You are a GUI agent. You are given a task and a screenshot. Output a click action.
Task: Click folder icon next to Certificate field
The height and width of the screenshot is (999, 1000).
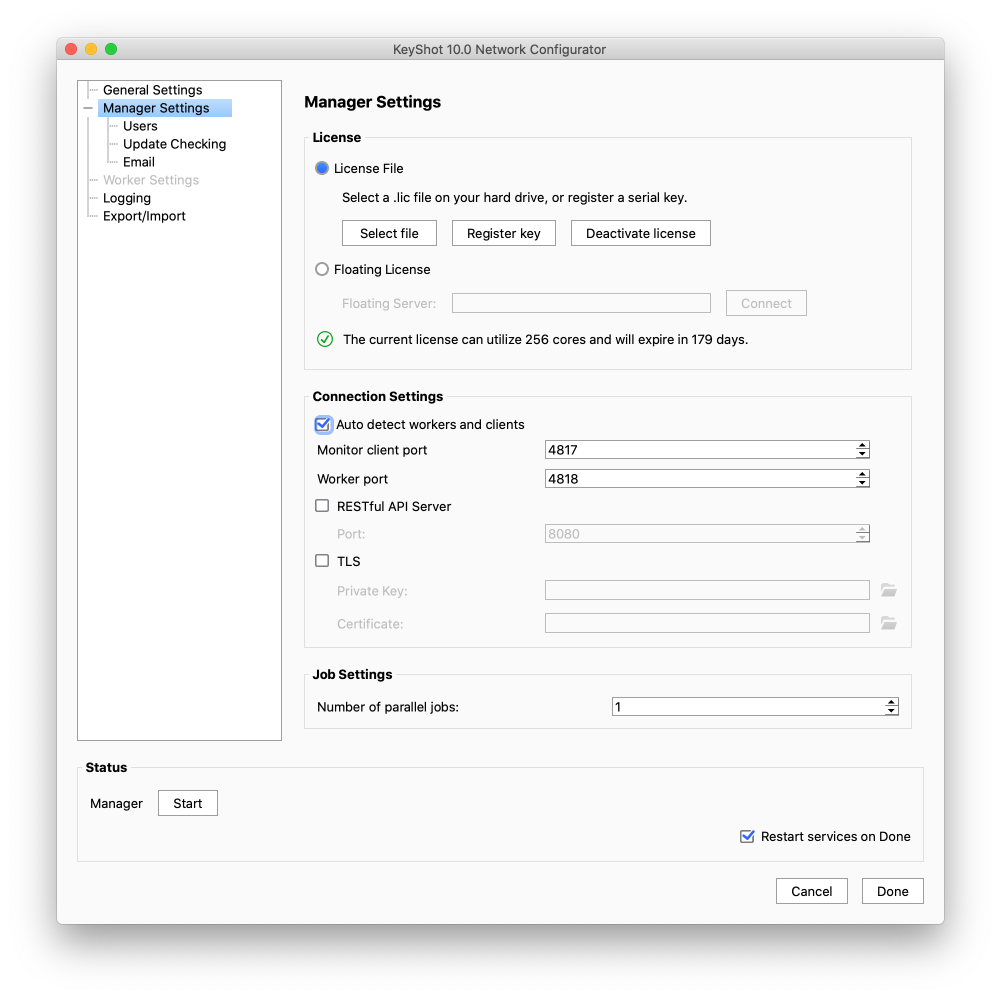(888, 623)
